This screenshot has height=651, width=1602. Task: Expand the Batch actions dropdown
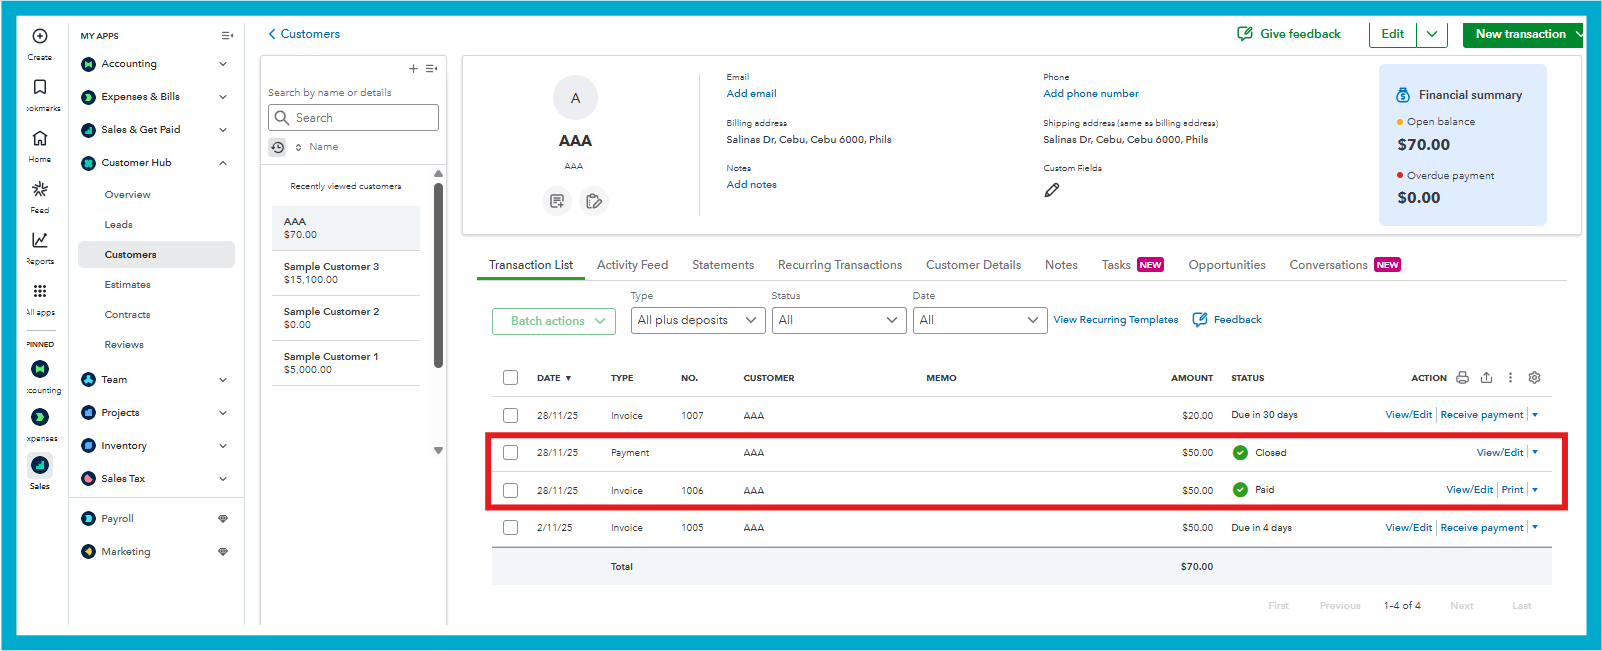(553, 321)
